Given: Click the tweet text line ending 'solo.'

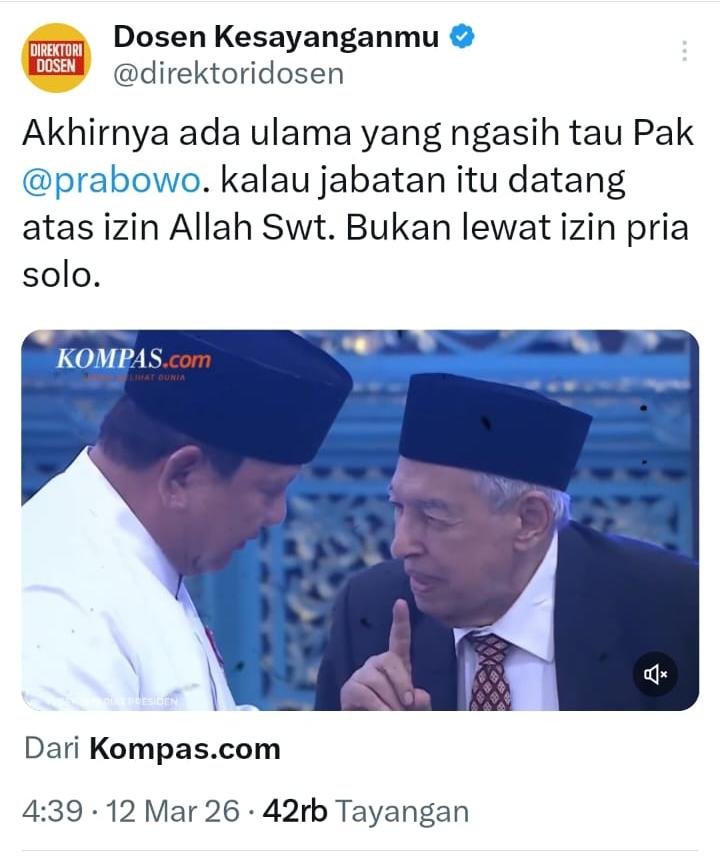Looking at the screenshot, I should 61,274.
